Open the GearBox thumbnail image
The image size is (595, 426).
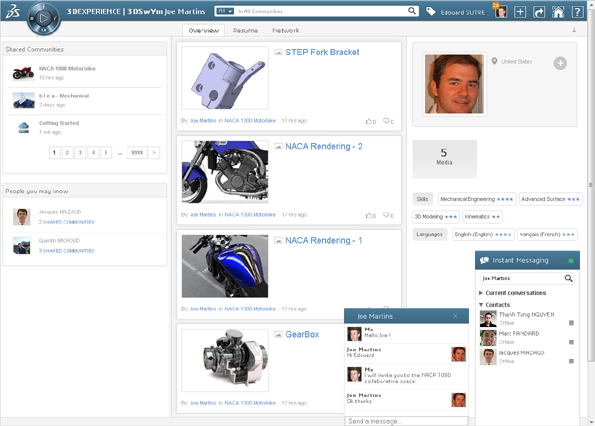pyautogui.click(x=225, y=360)
